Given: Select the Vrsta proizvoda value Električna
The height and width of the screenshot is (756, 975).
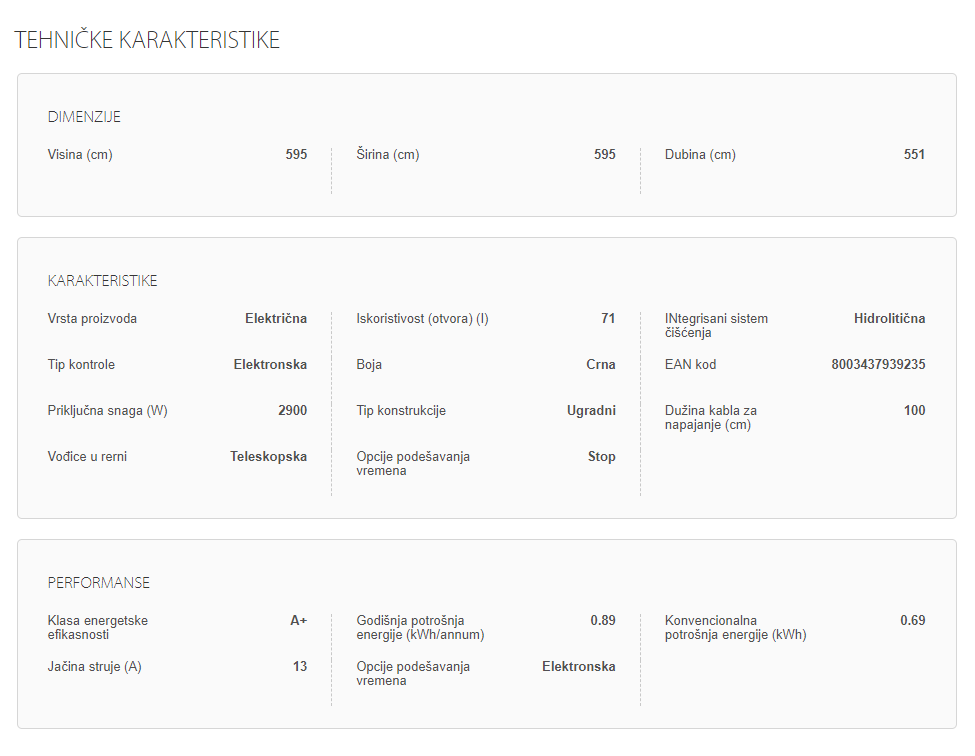Looking at the screenshot, I should click(276, 319).
